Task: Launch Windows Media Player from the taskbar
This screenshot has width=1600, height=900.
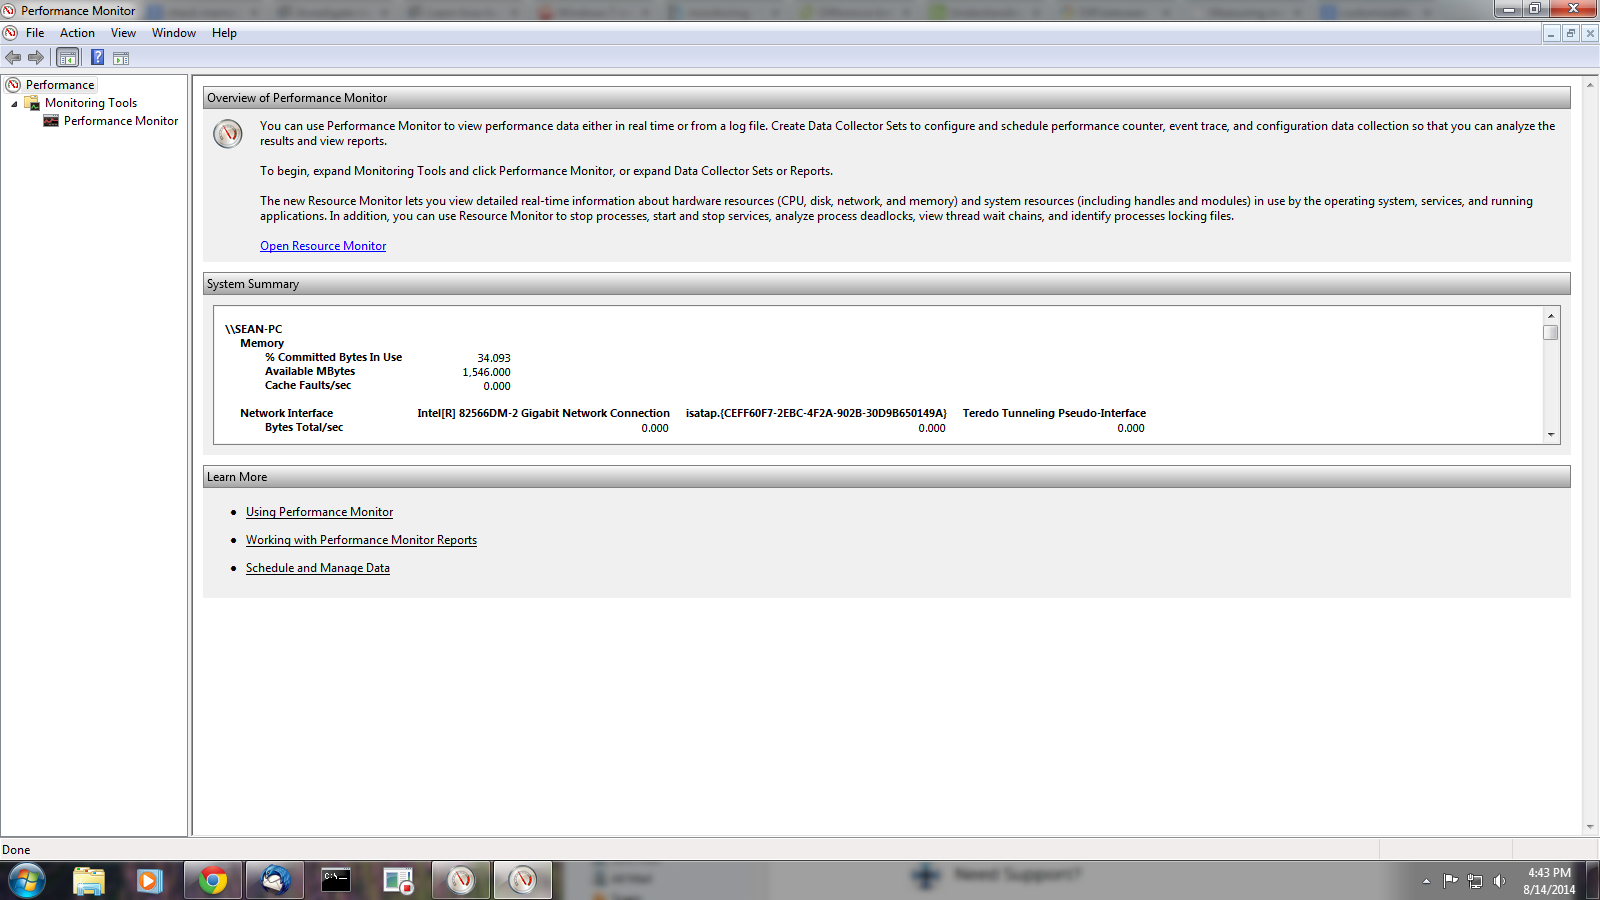Action: [x=150, y=881]
